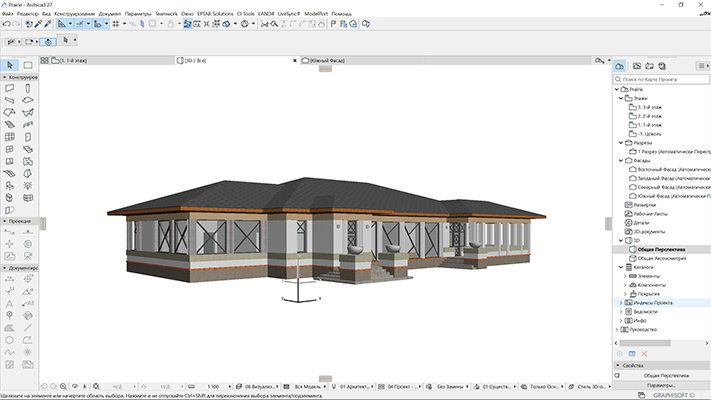This screenshot has width=711, height=400.
Task: Select the Column tool in the toolbox
Action: 28,88
